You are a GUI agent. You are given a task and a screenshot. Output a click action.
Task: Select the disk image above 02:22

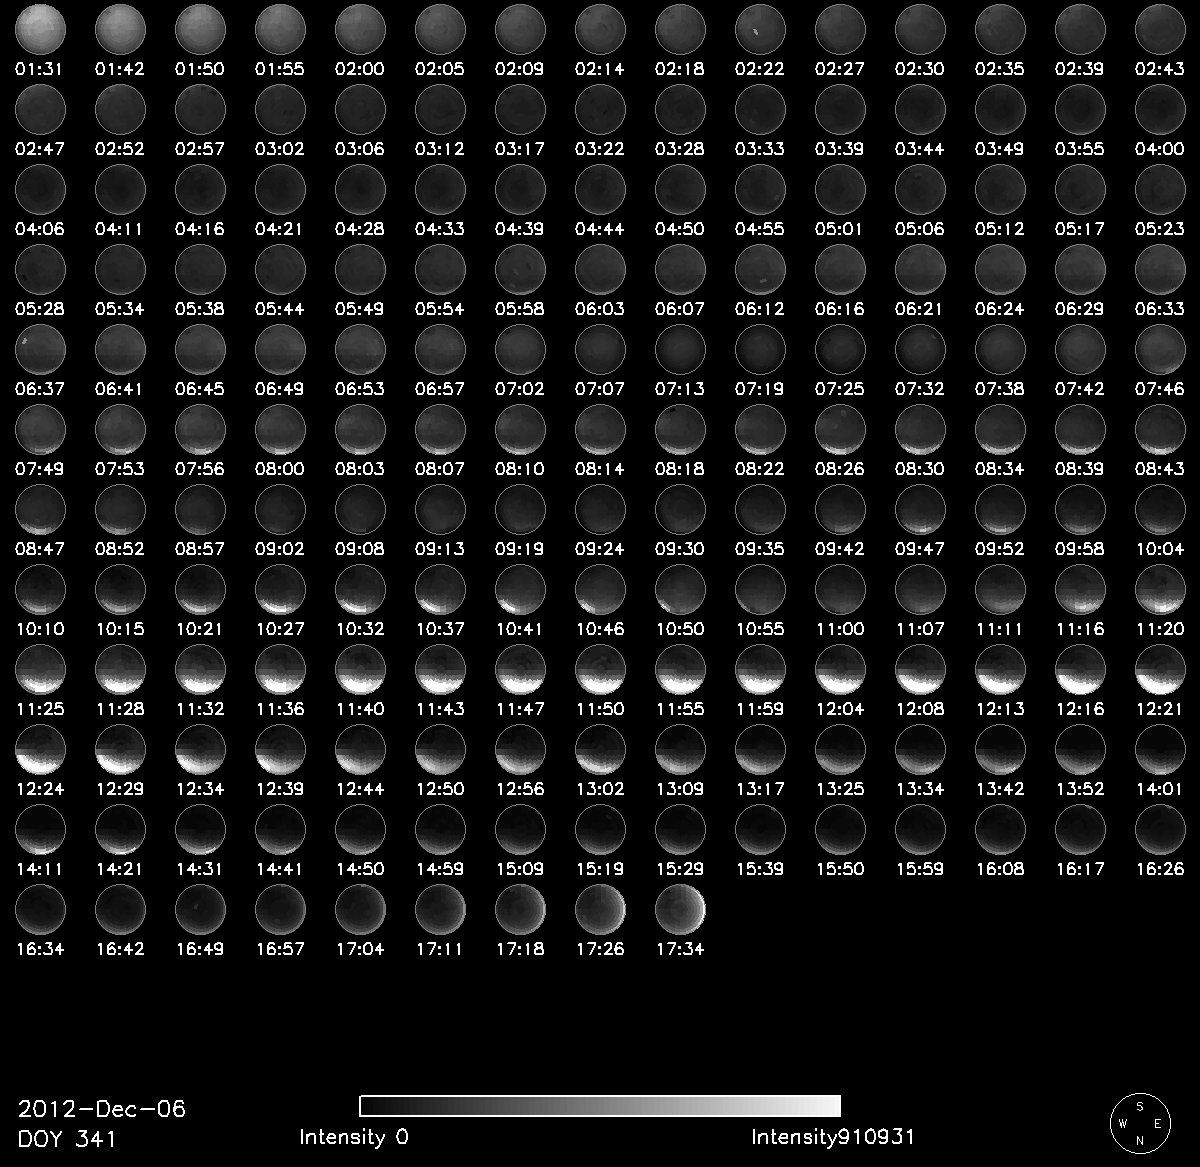click(760, 28)
